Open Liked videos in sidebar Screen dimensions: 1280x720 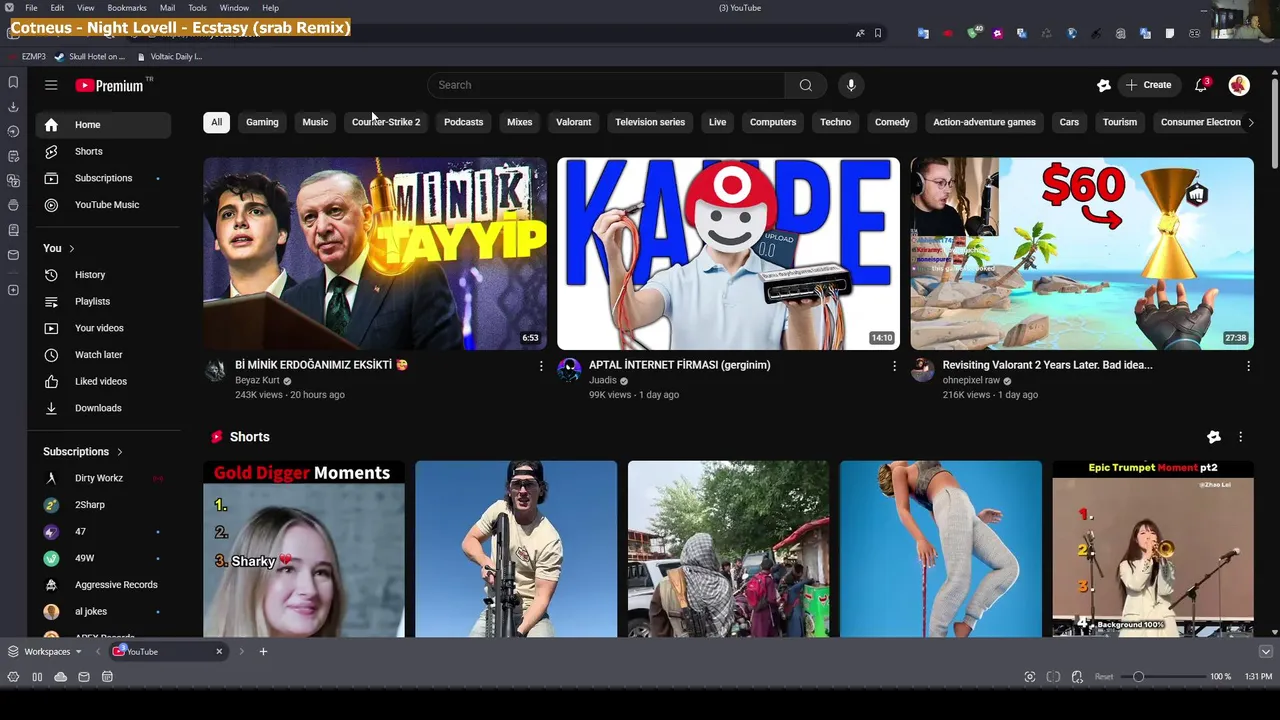coord(104,381)
